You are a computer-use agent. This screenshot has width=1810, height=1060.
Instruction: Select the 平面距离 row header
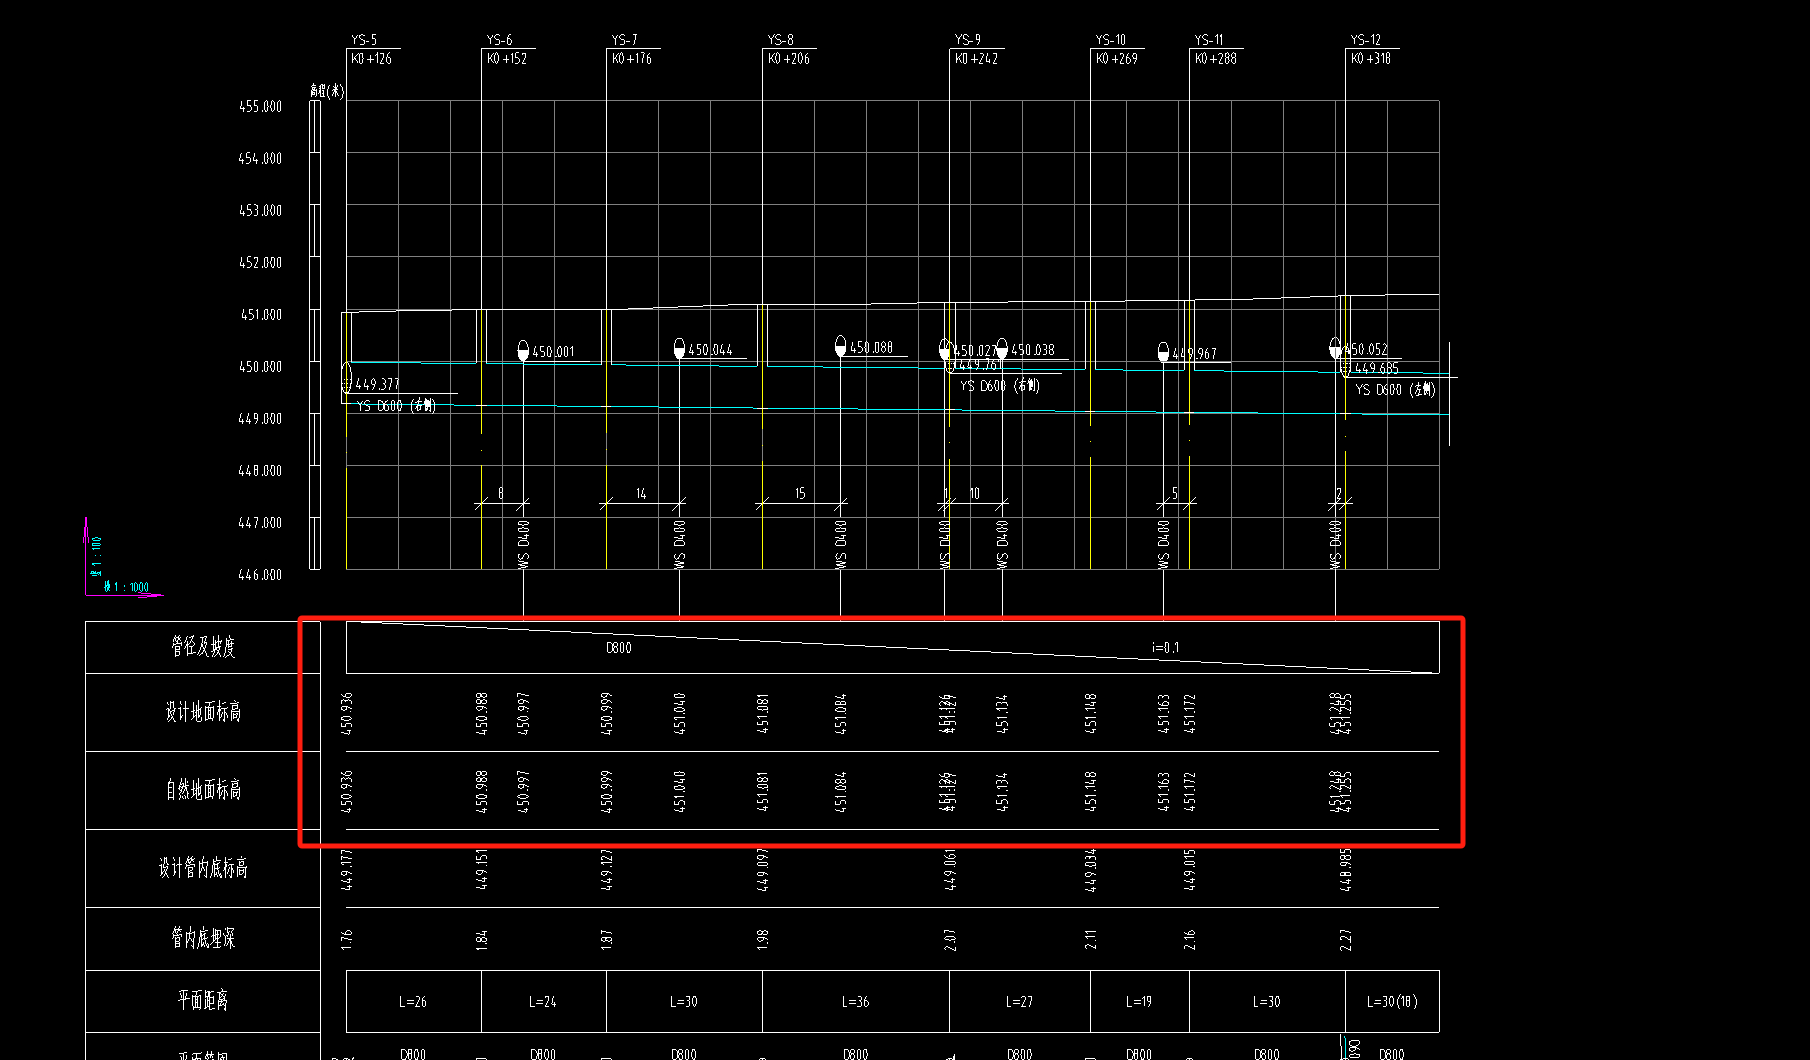pyautogui.click(x=203, y=1000)
